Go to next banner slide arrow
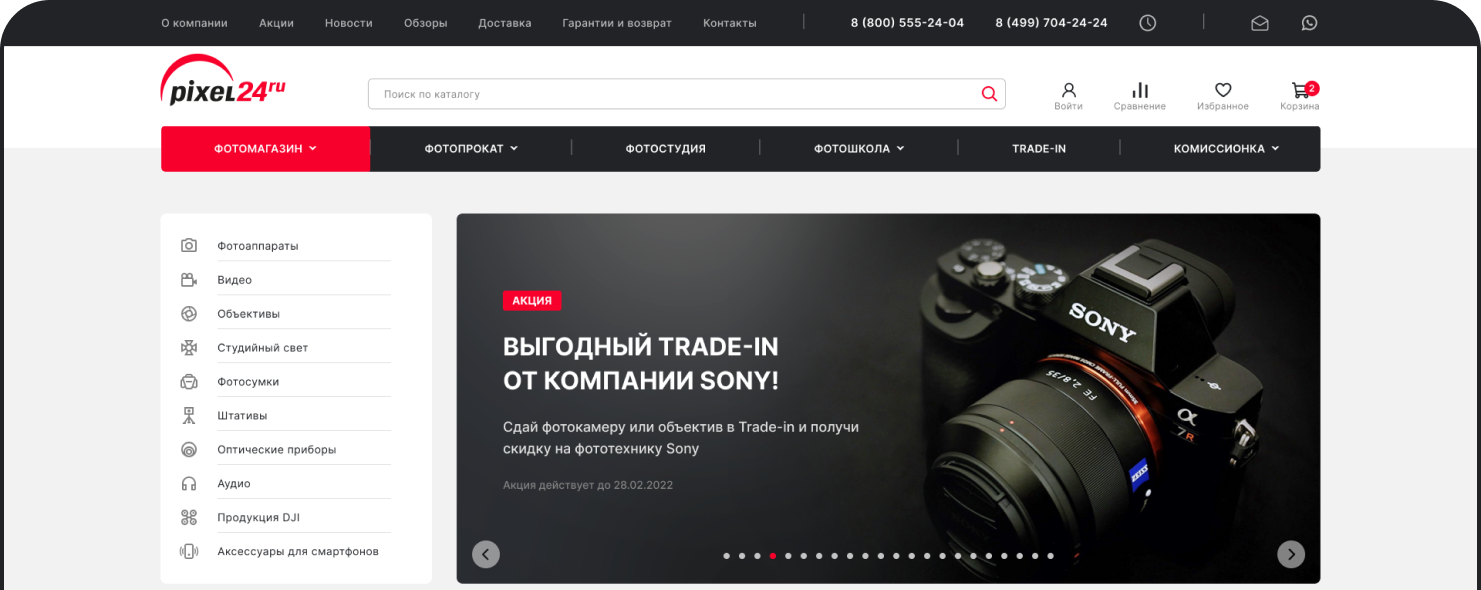Screen dimensions: 1481x590 coord(1291,554)
